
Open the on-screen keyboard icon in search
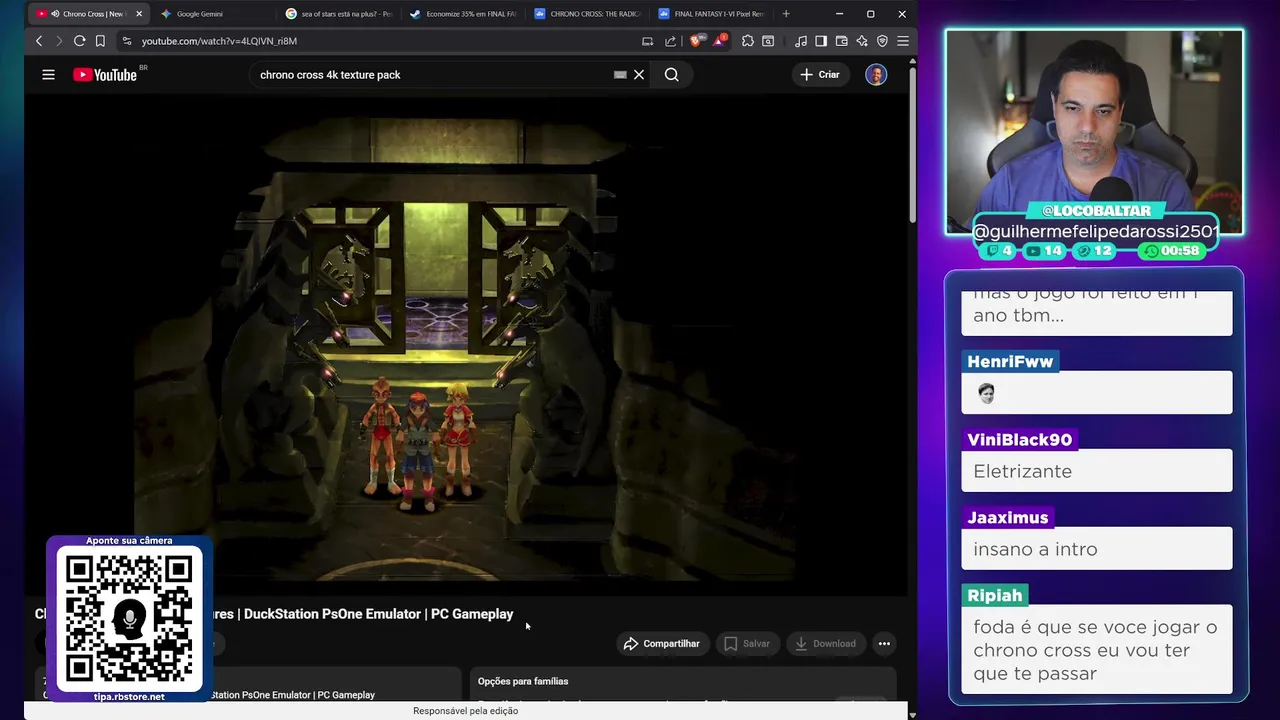620,75
